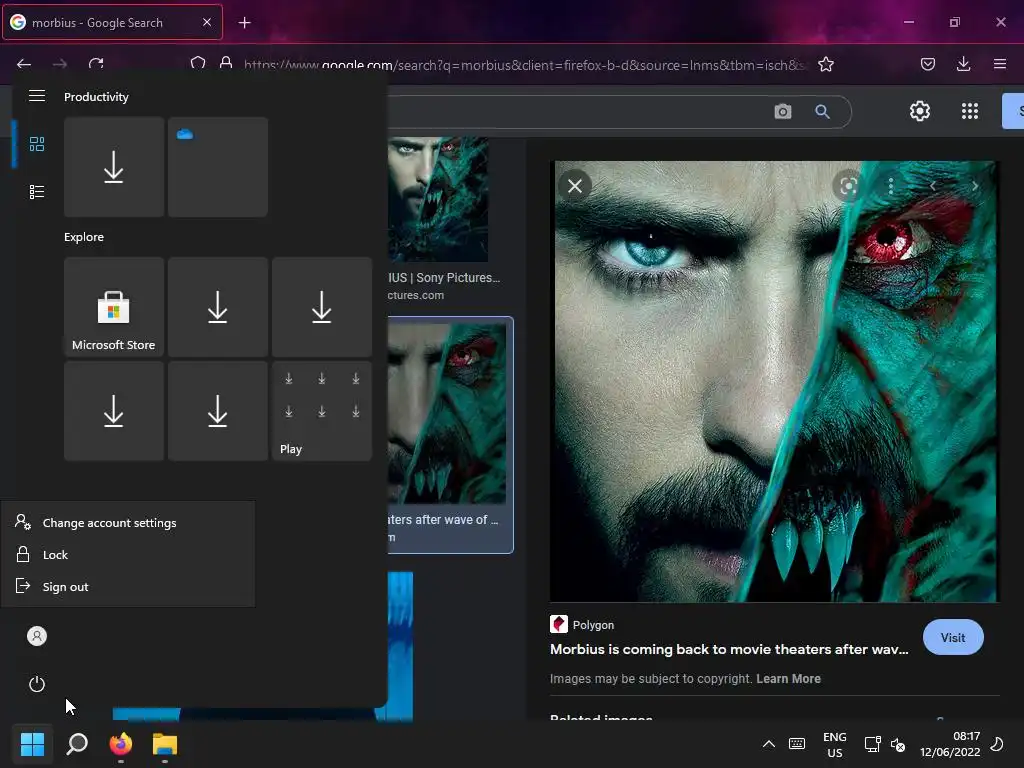This screenshot has height=768, width=1024.
Task: Click the Firefox address bar URL
Action: pyautogui.click(x=526, y=65)
